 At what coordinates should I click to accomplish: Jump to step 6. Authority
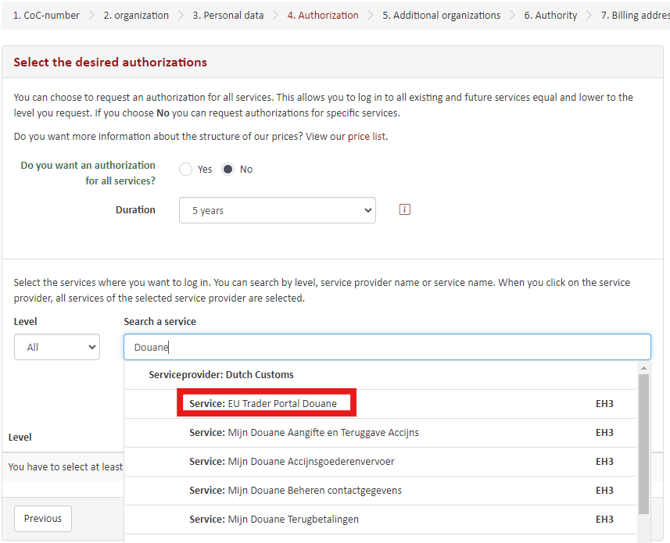tap(550, 15)
